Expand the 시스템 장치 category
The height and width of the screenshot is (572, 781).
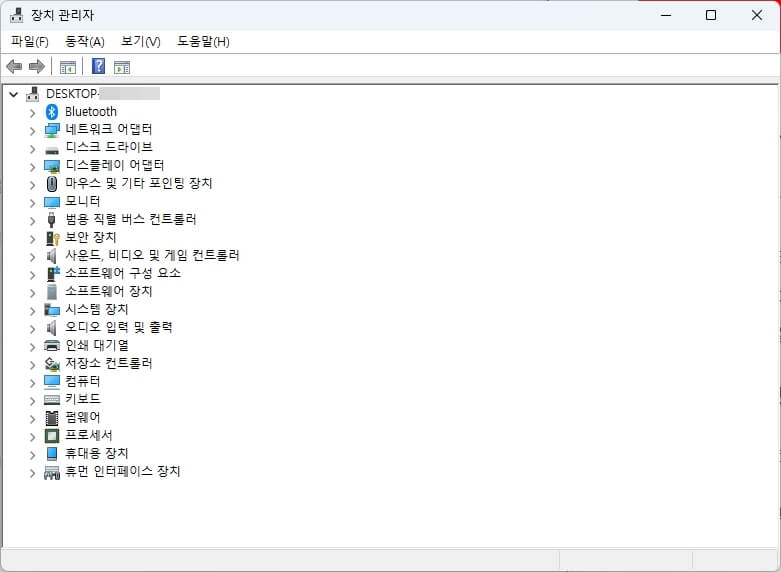[x=32, y=311]
